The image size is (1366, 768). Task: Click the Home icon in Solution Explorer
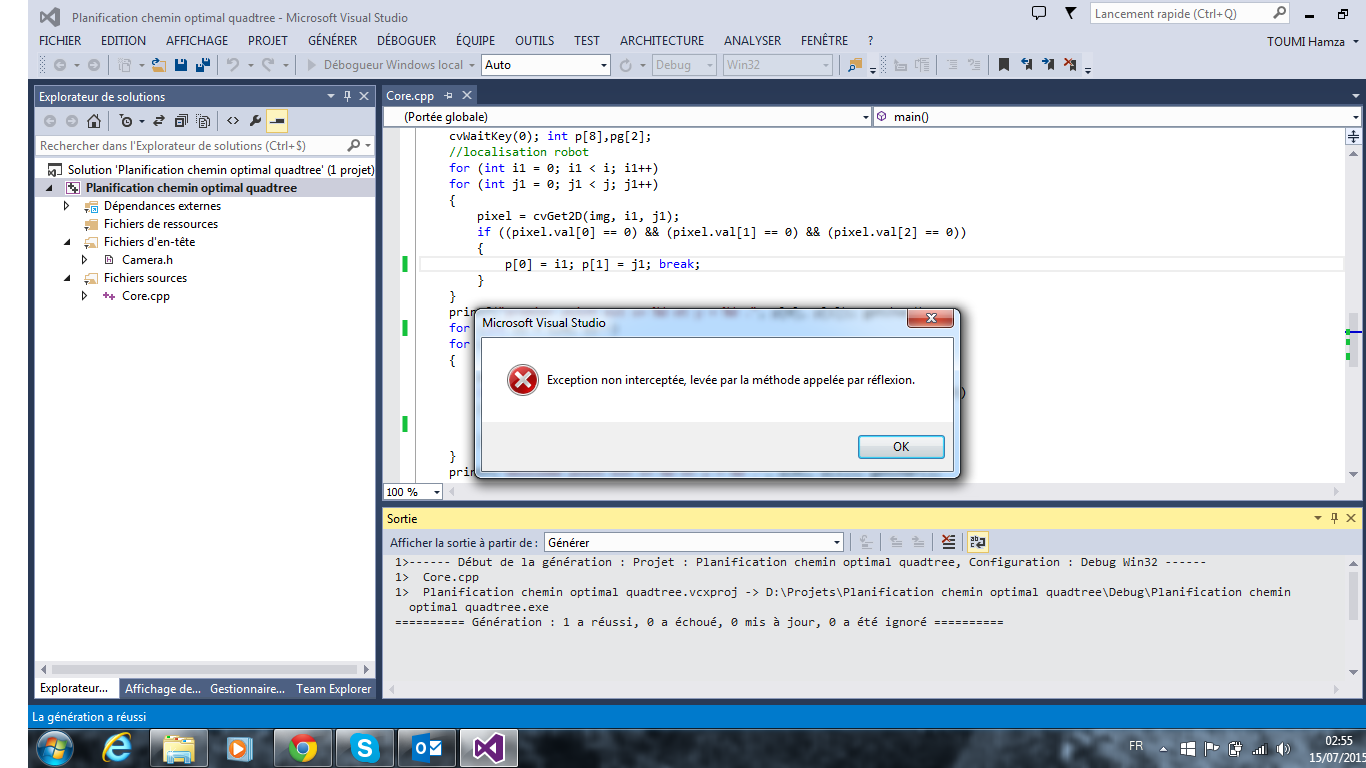pyautogui.click(x=93, y=121)
